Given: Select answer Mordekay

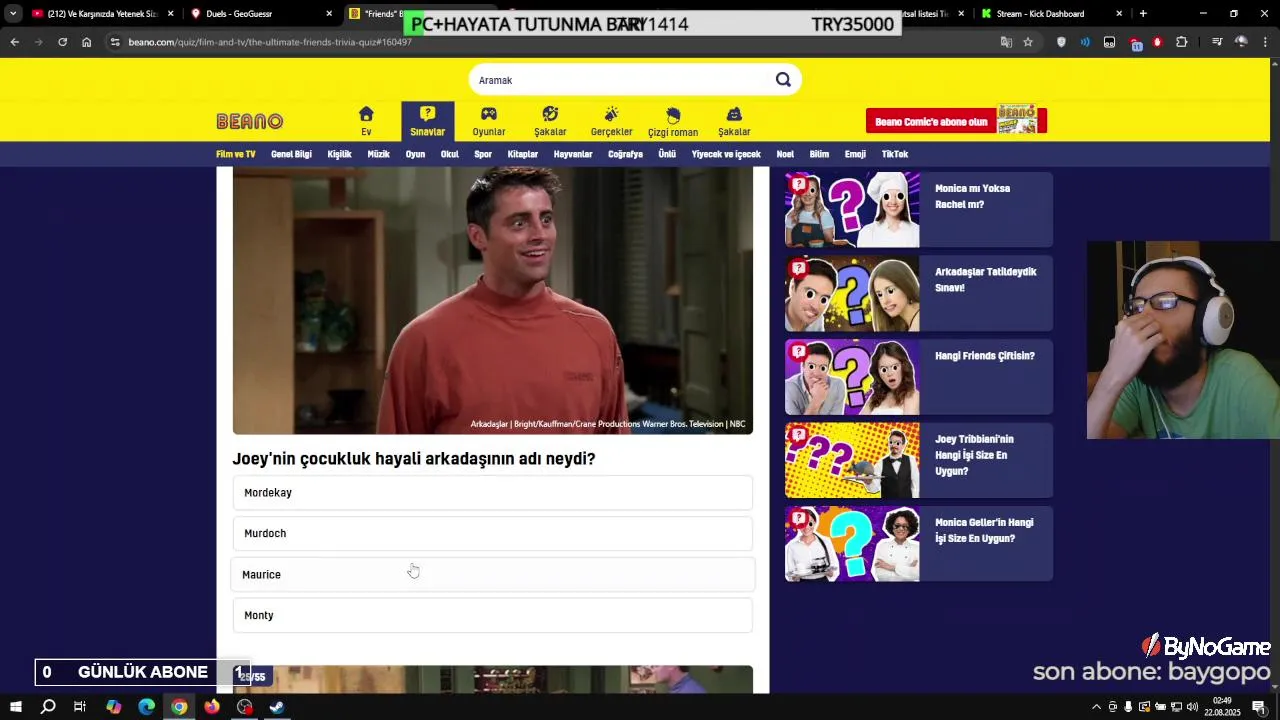Looking at the screenshot, I should [493, 493].
